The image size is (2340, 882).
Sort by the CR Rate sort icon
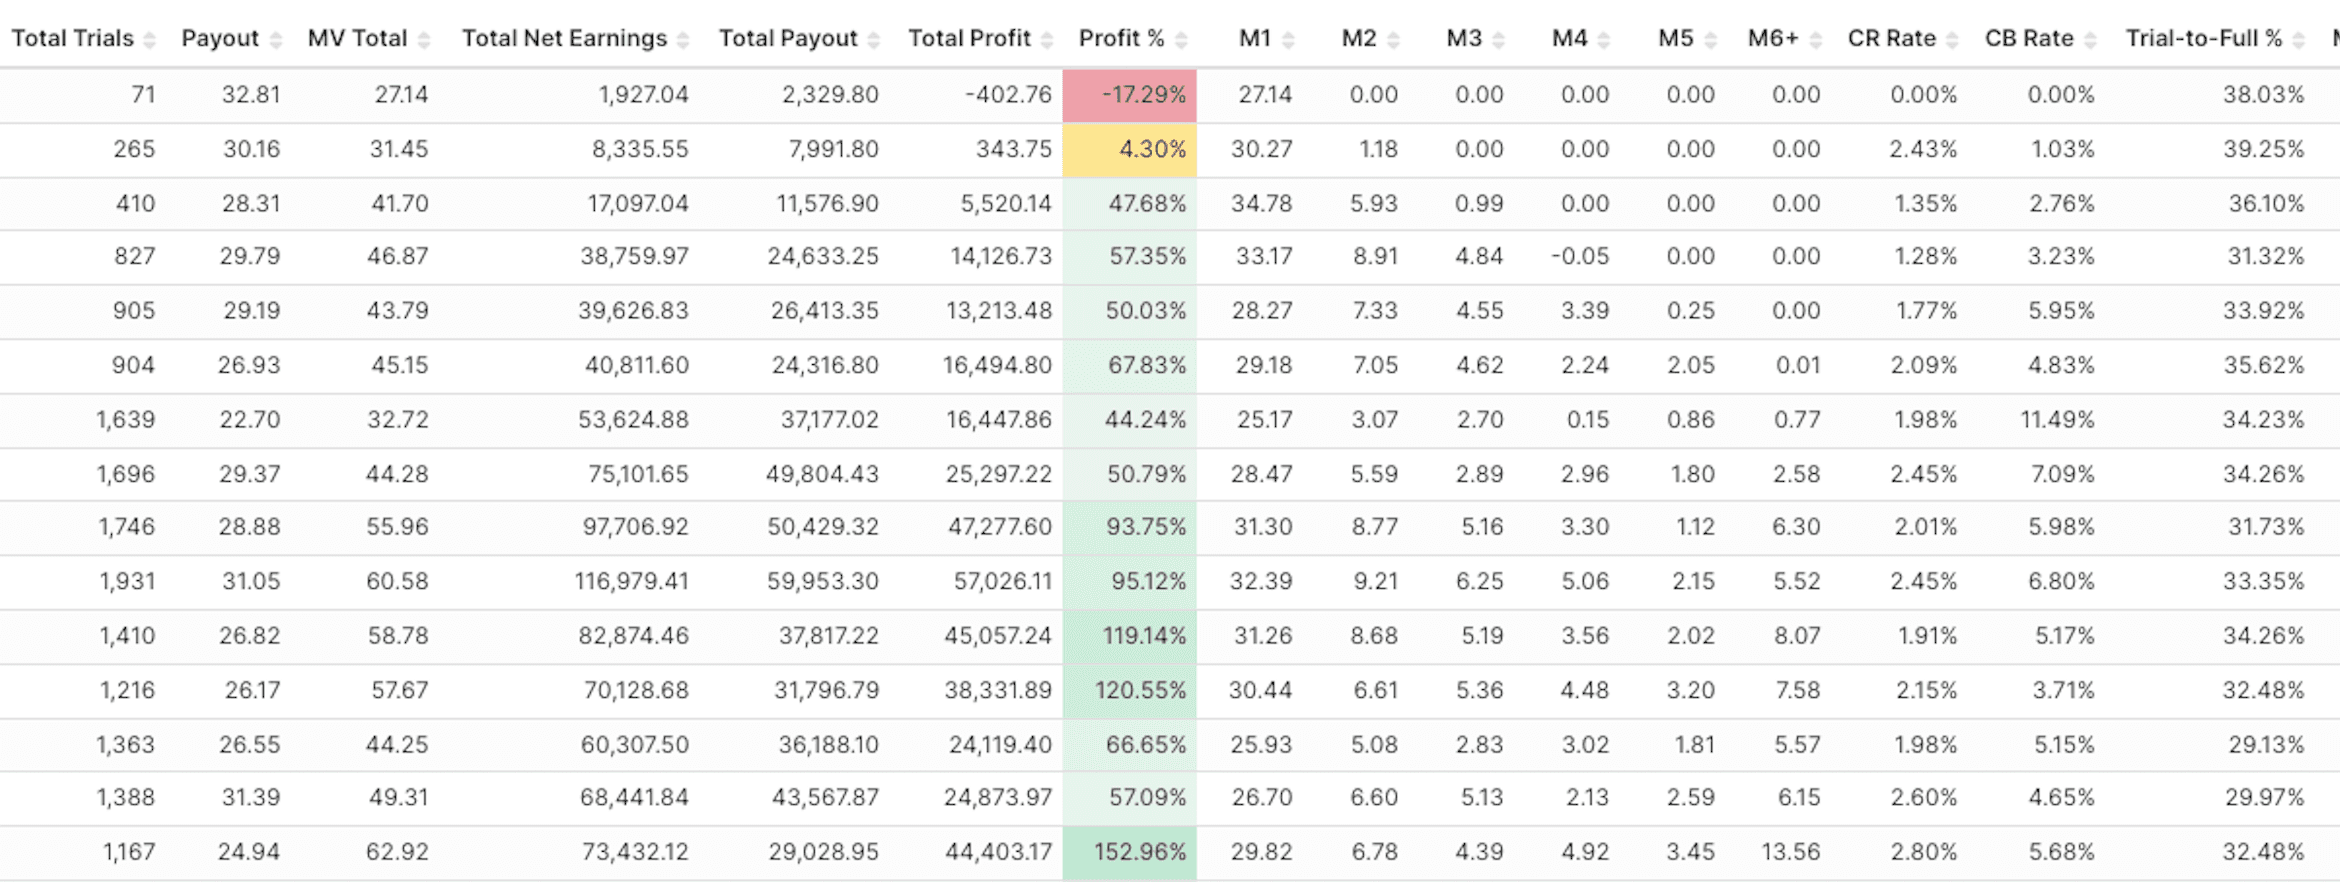(x=1952, y=40)
